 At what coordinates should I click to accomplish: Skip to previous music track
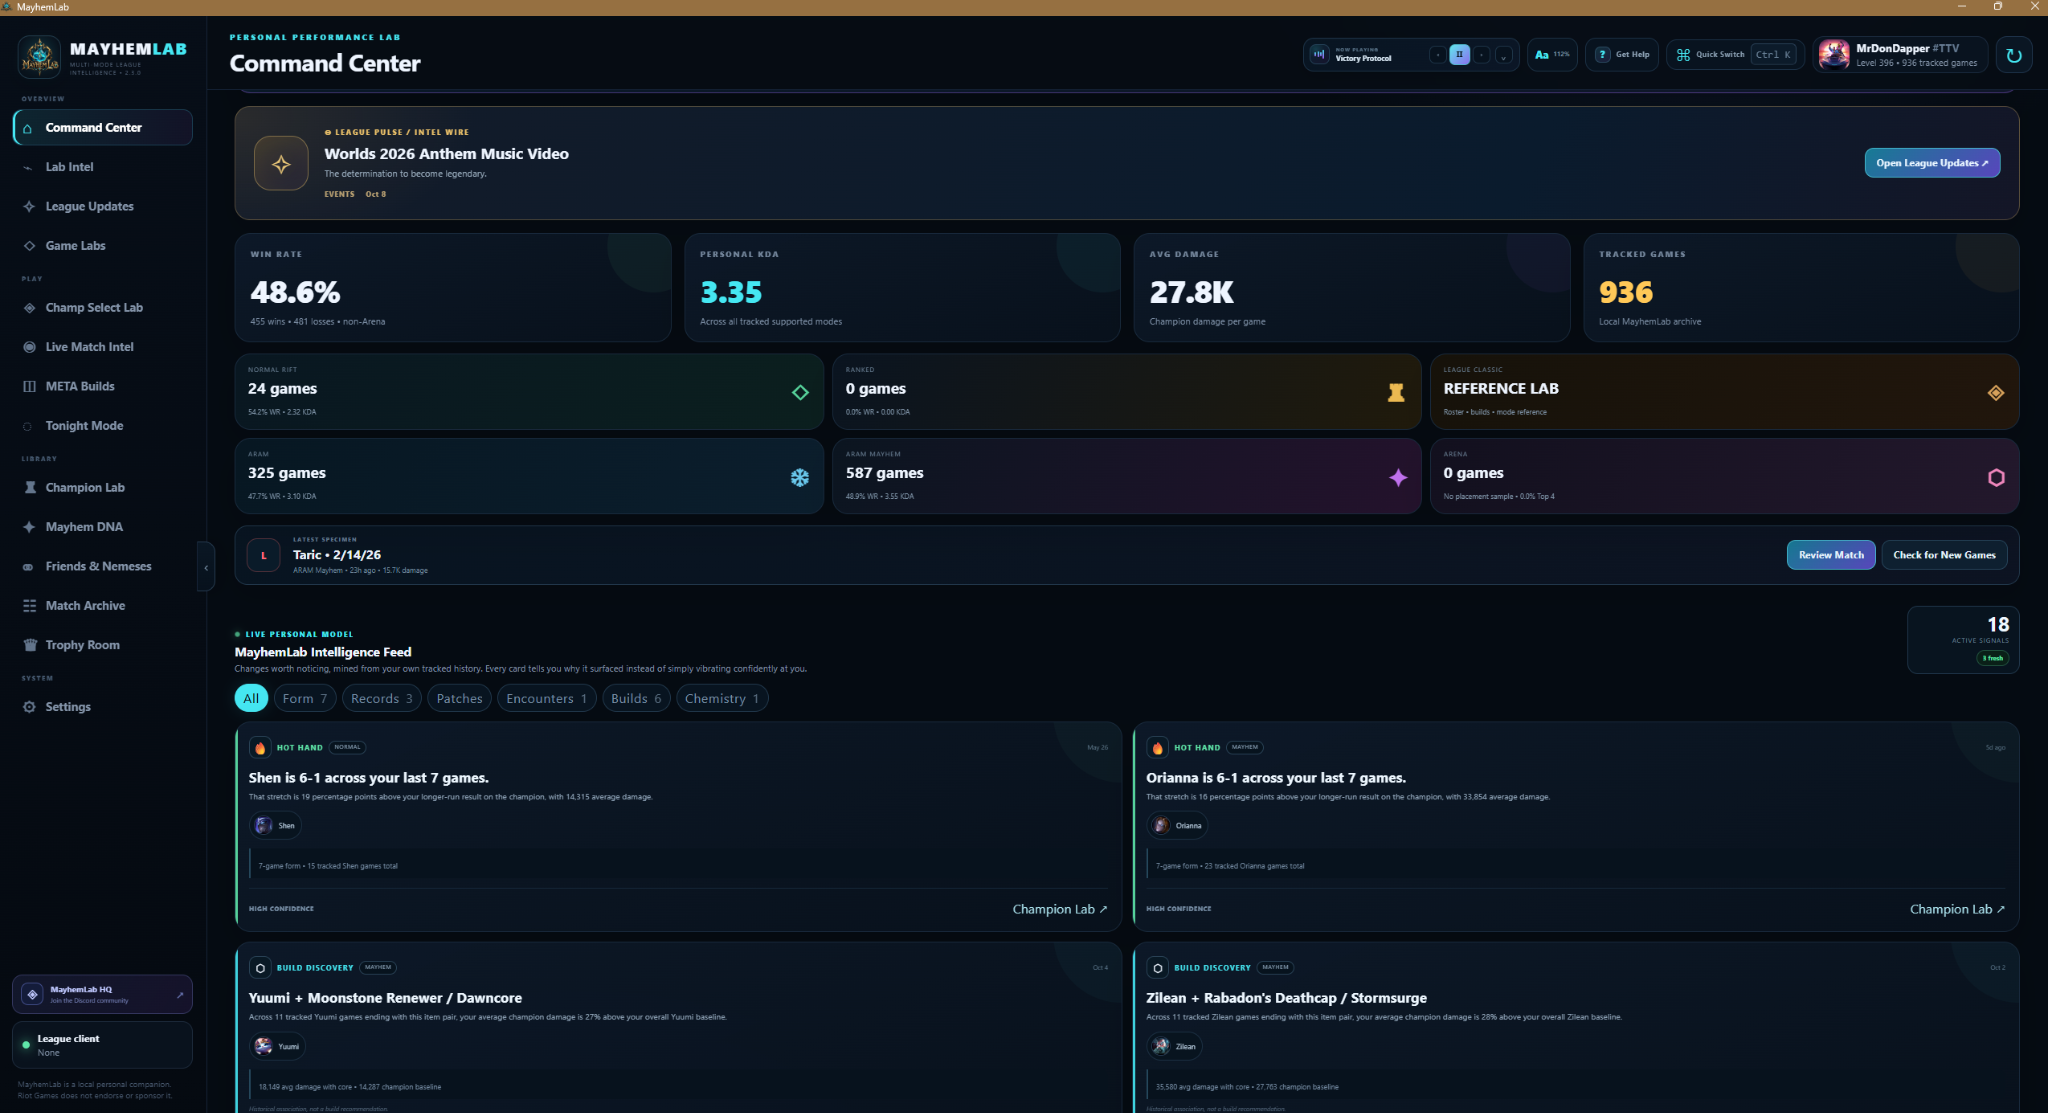1438,55
